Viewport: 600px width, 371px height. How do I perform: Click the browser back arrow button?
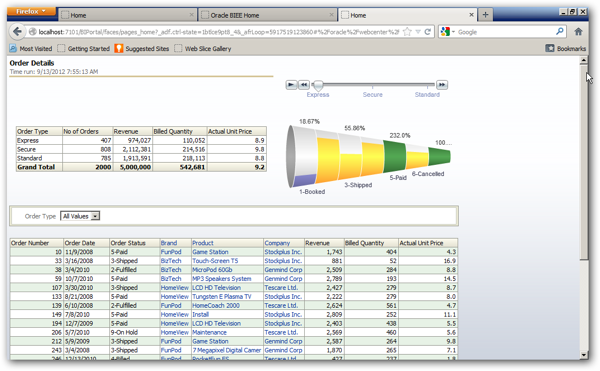17,32
